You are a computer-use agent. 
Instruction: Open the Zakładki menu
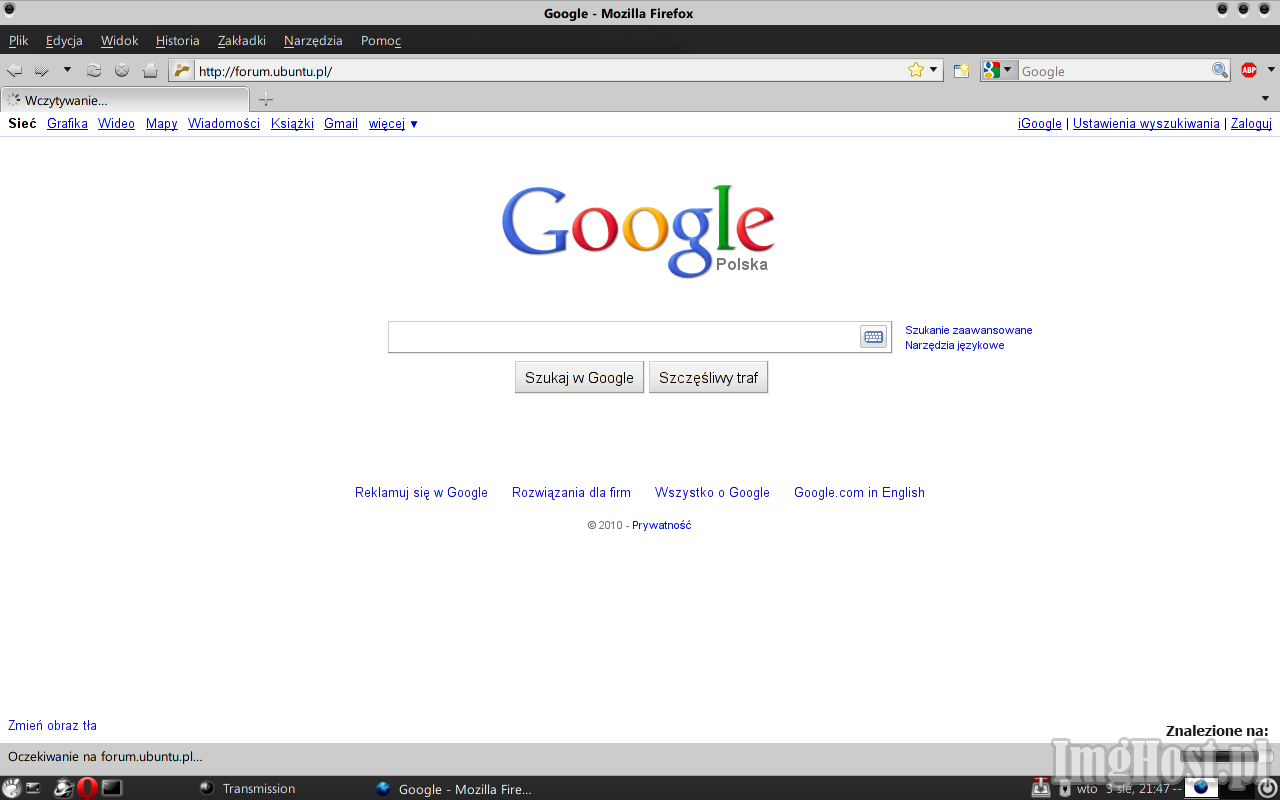pyautogui.click(x=242, y=41)
